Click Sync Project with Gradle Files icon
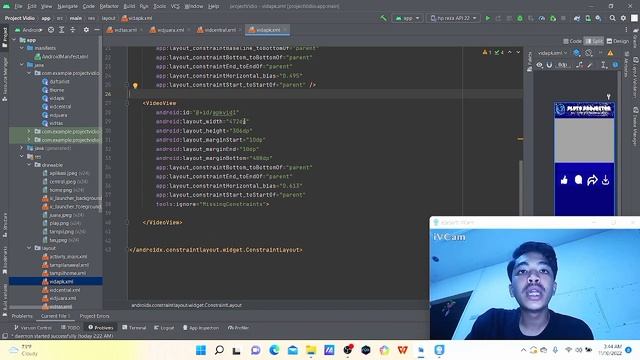Viewport: 640px width, 360px height. [x=577, y=18]
